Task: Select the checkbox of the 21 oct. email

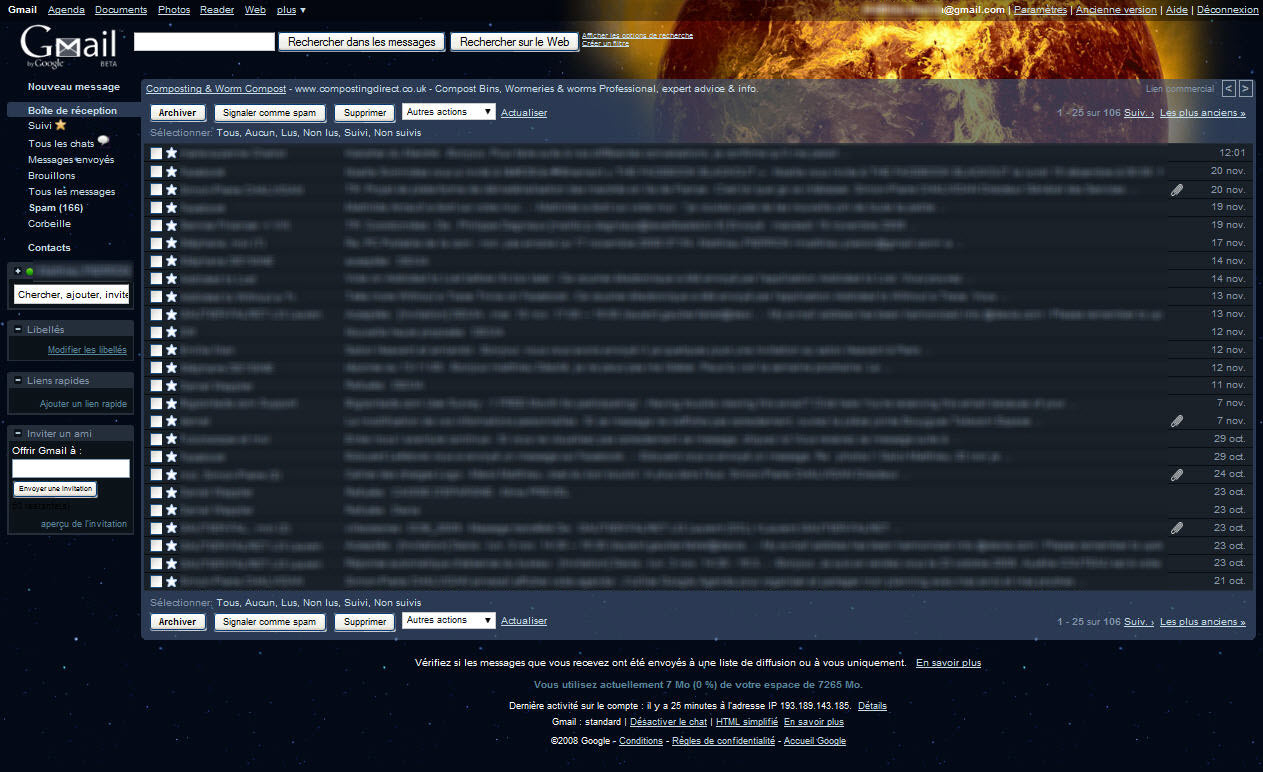Action: [156, 581]
